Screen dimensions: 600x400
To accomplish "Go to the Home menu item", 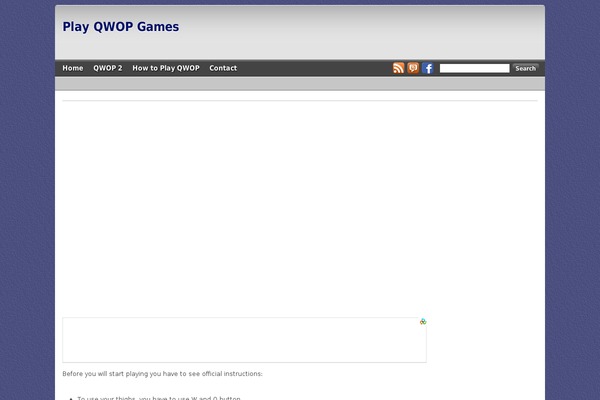I will pos(73,68).
